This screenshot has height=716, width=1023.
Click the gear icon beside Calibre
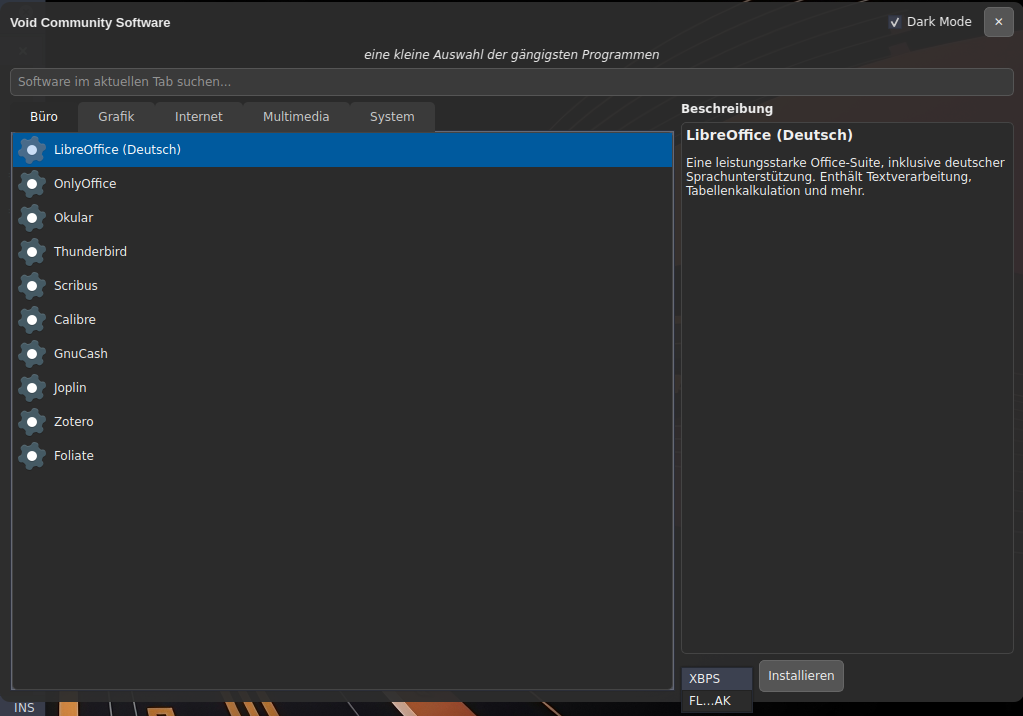[x=32, y=320]
